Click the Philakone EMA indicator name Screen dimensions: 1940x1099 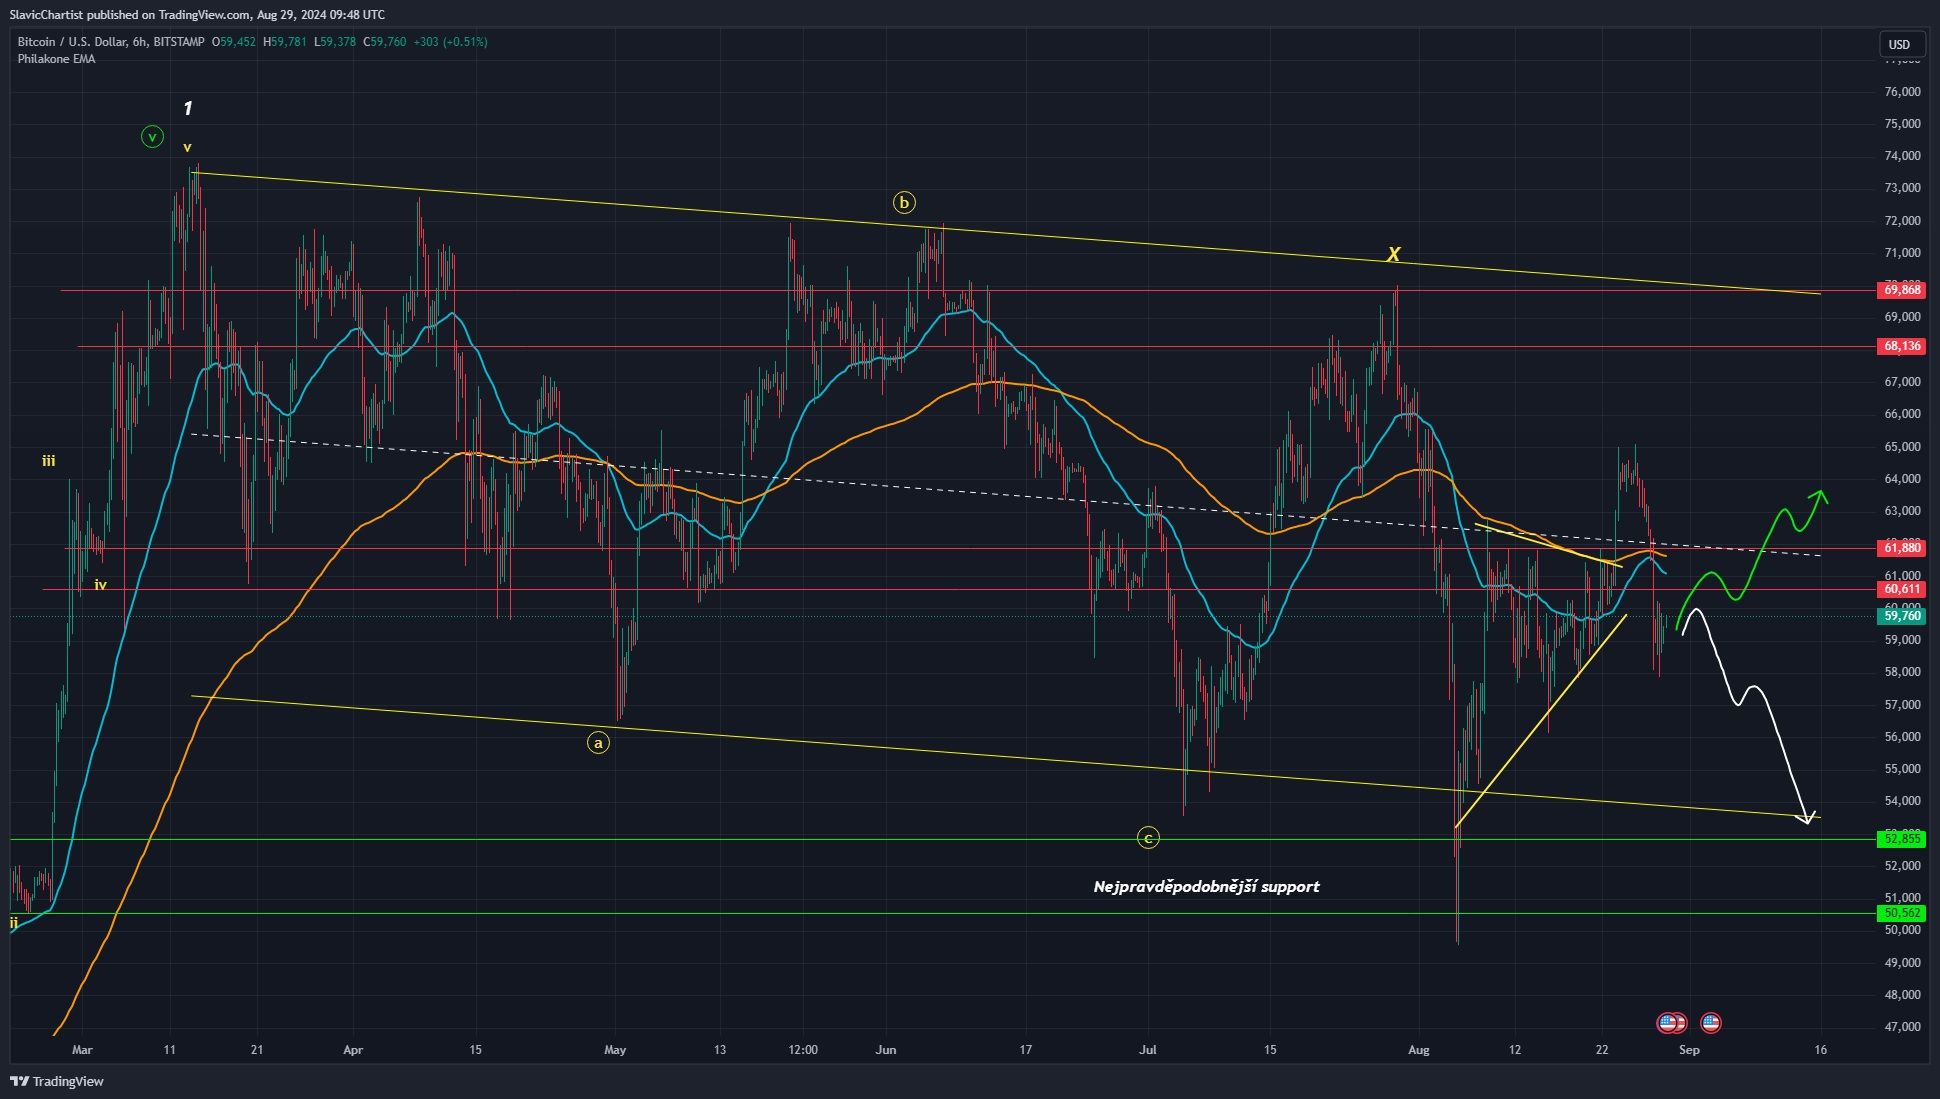[56, 59]
